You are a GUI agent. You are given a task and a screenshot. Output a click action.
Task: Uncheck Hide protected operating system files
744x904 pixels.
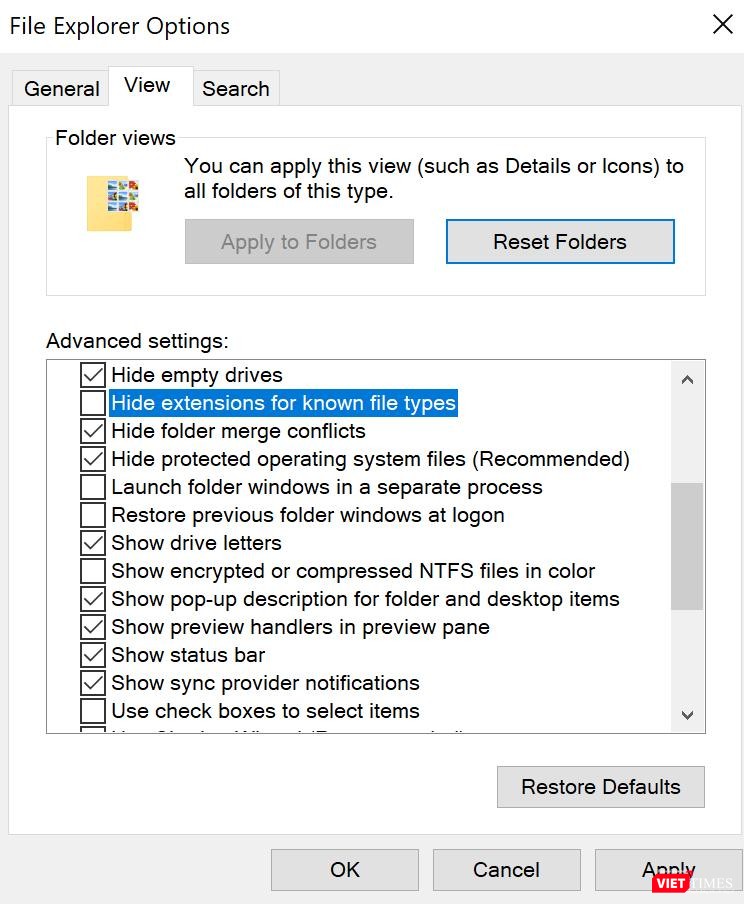coord(91,458)
